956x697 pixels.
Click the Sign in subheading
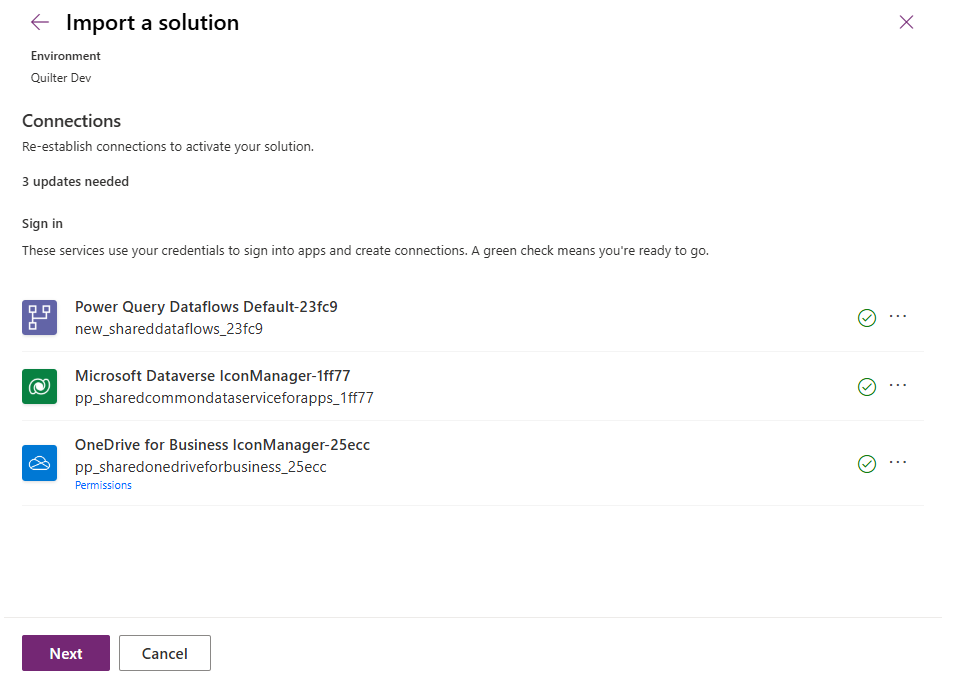coord(42,224)
